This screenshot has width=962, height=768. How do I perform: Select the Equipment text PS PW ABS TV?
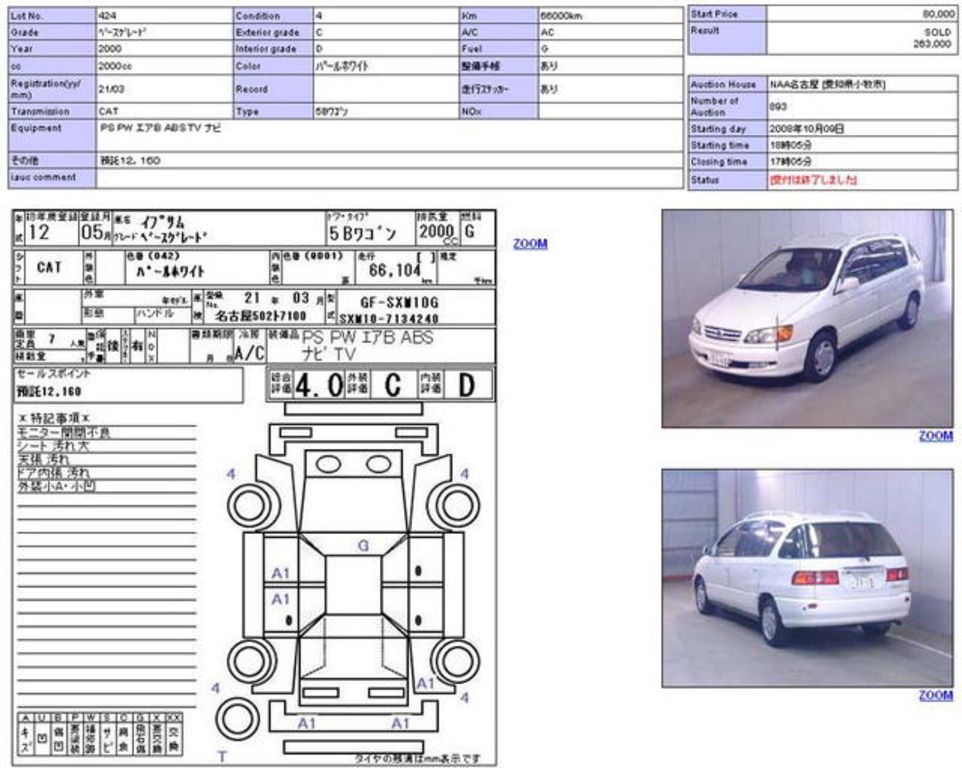click(161, 128)
